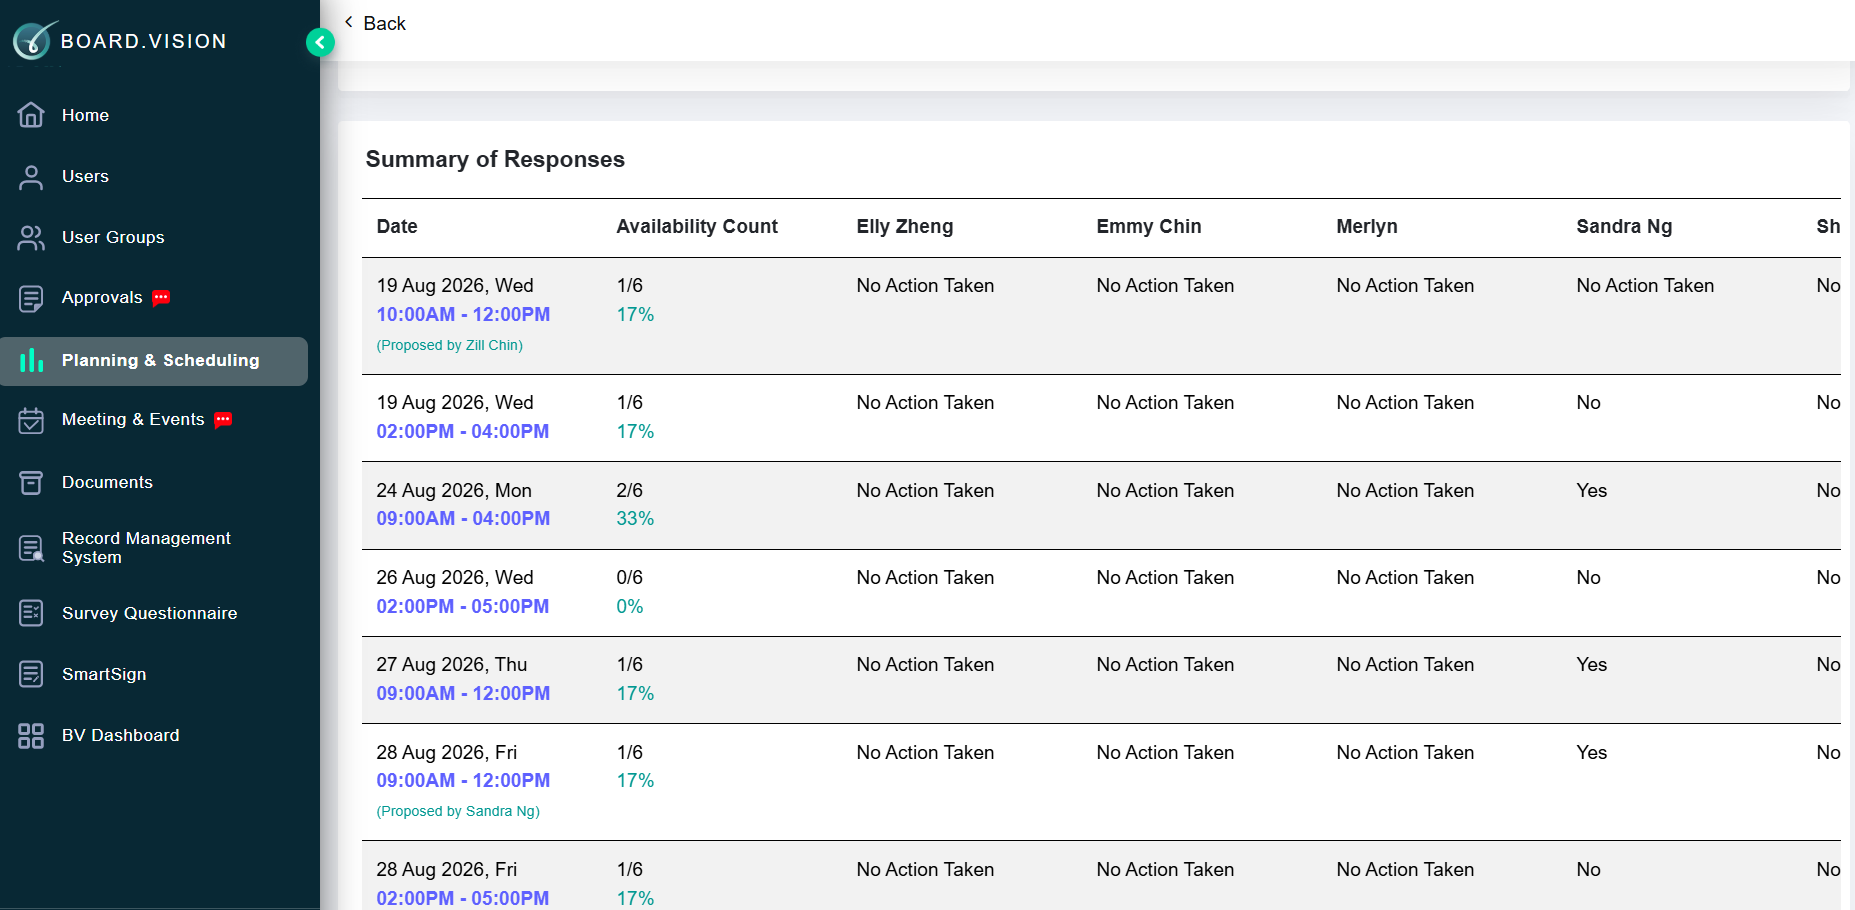
Task: Click the Record Management System icon
Action: click(x=31, y=548)
